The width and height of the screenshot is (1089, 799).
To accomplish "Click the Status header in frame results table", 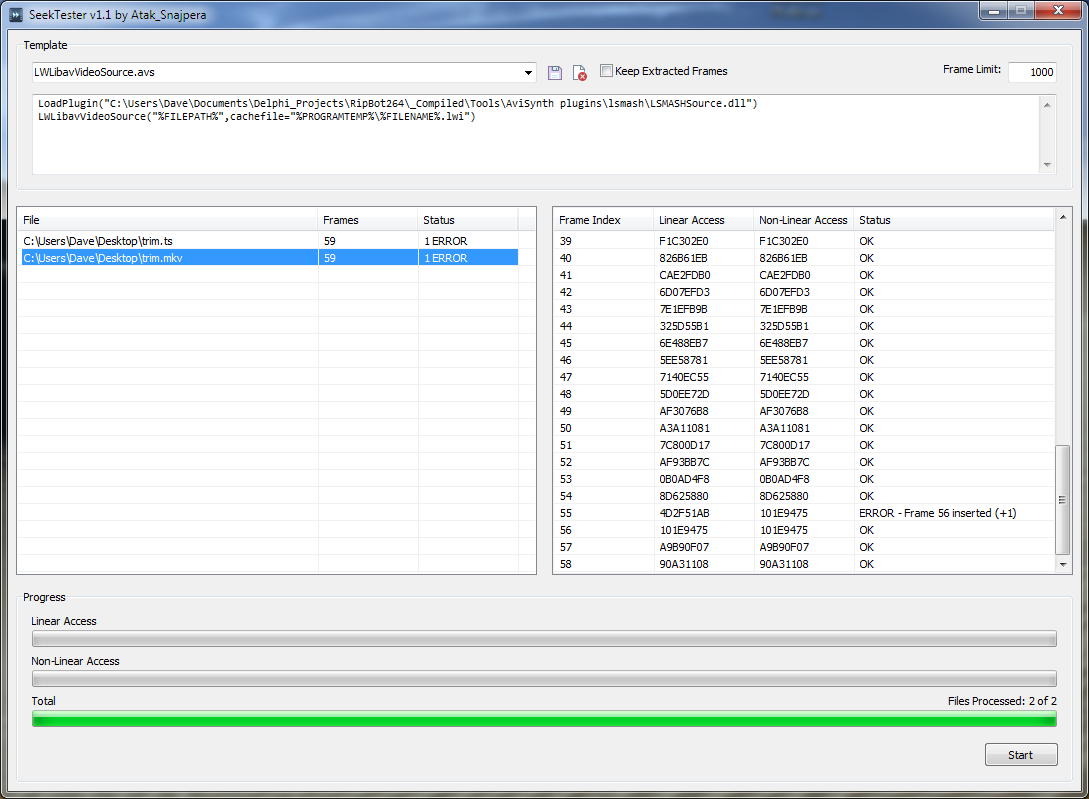I will click(954, 220).
